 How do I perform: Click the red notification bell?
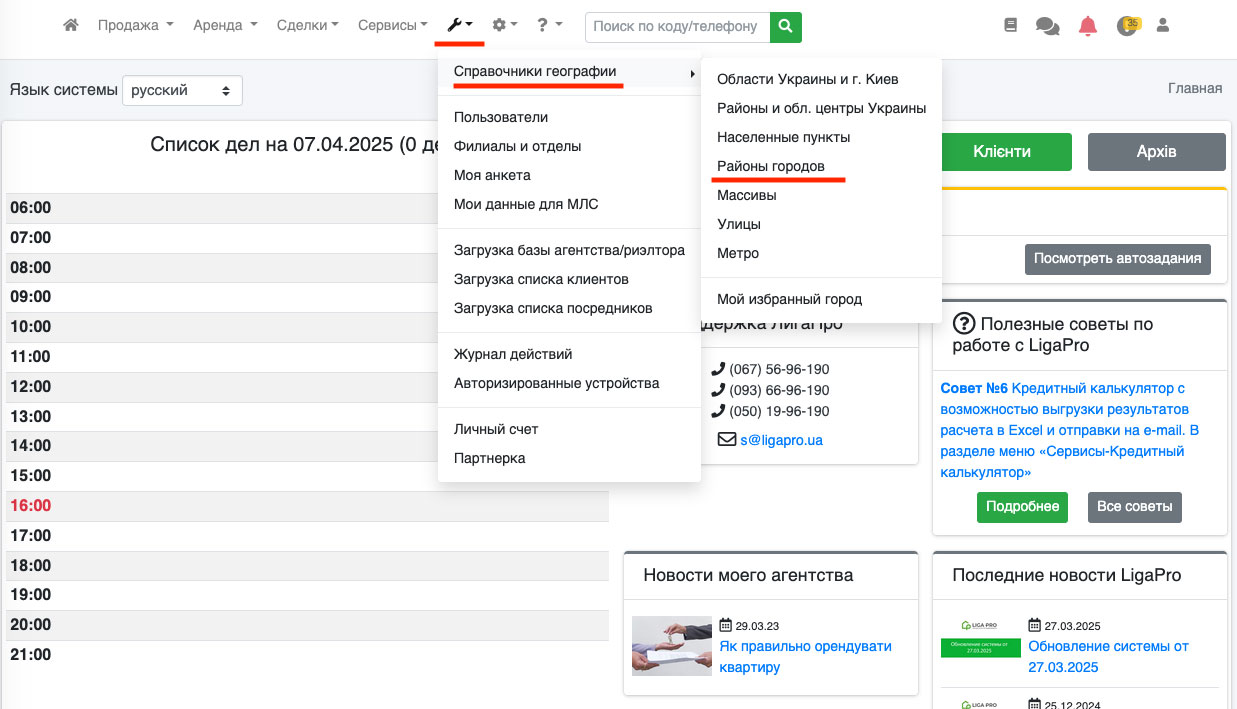pos(1088,27)
